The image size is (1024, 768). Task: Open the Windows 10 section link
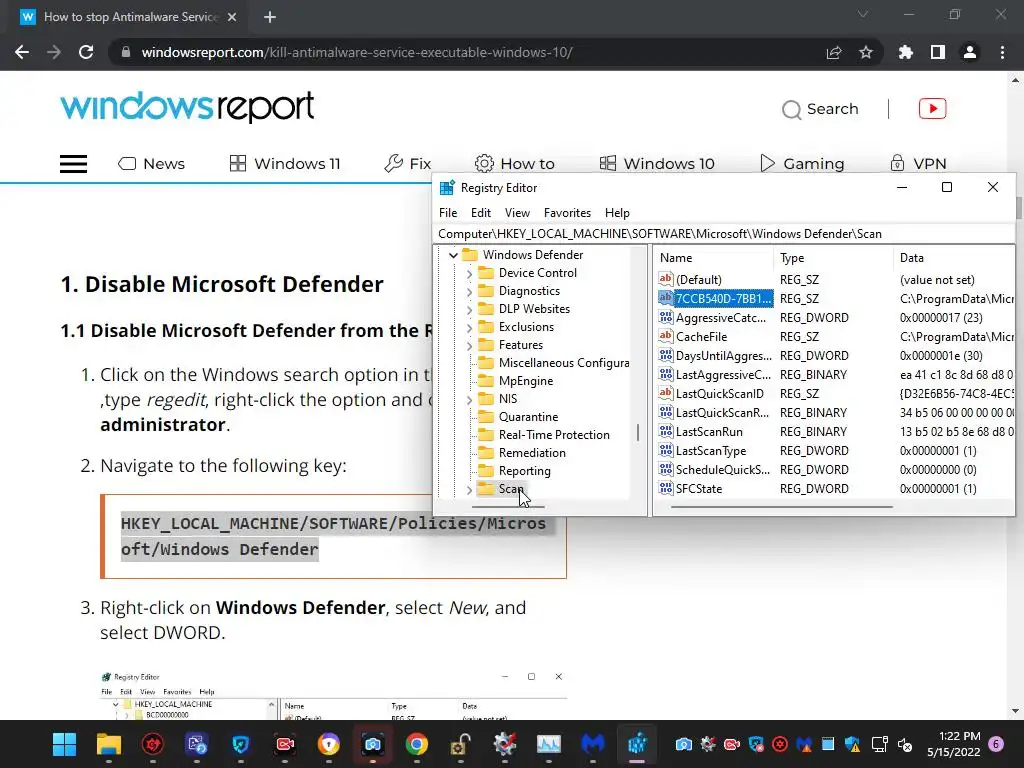click(x=657, y=163)
